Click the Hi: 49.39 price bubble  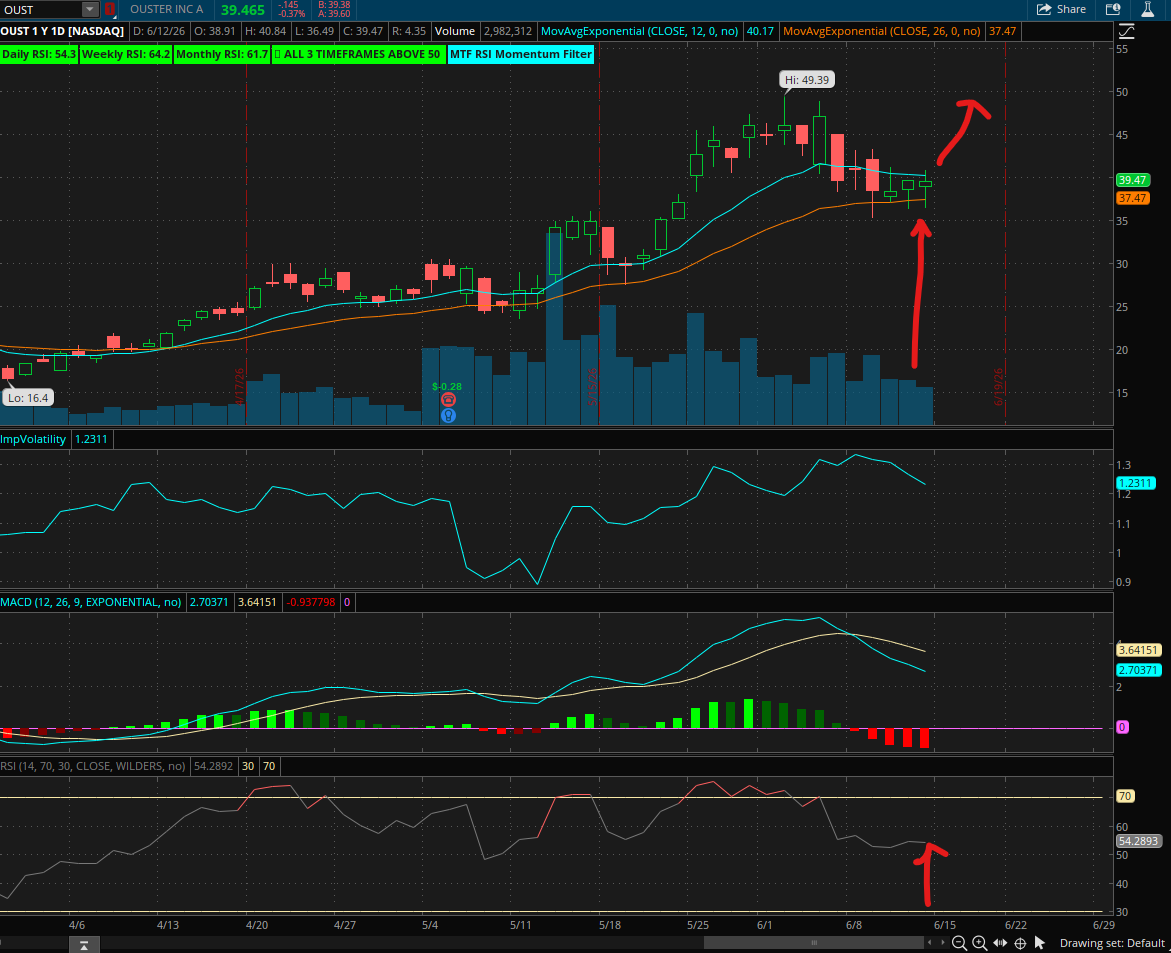click(807, 80)
